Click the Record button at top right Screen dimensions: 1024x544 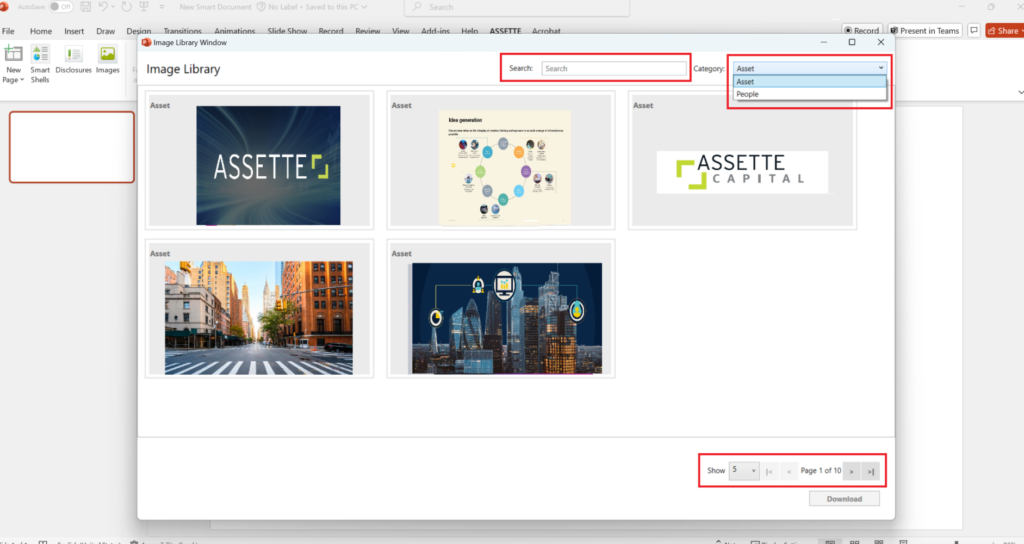[862, 30]
